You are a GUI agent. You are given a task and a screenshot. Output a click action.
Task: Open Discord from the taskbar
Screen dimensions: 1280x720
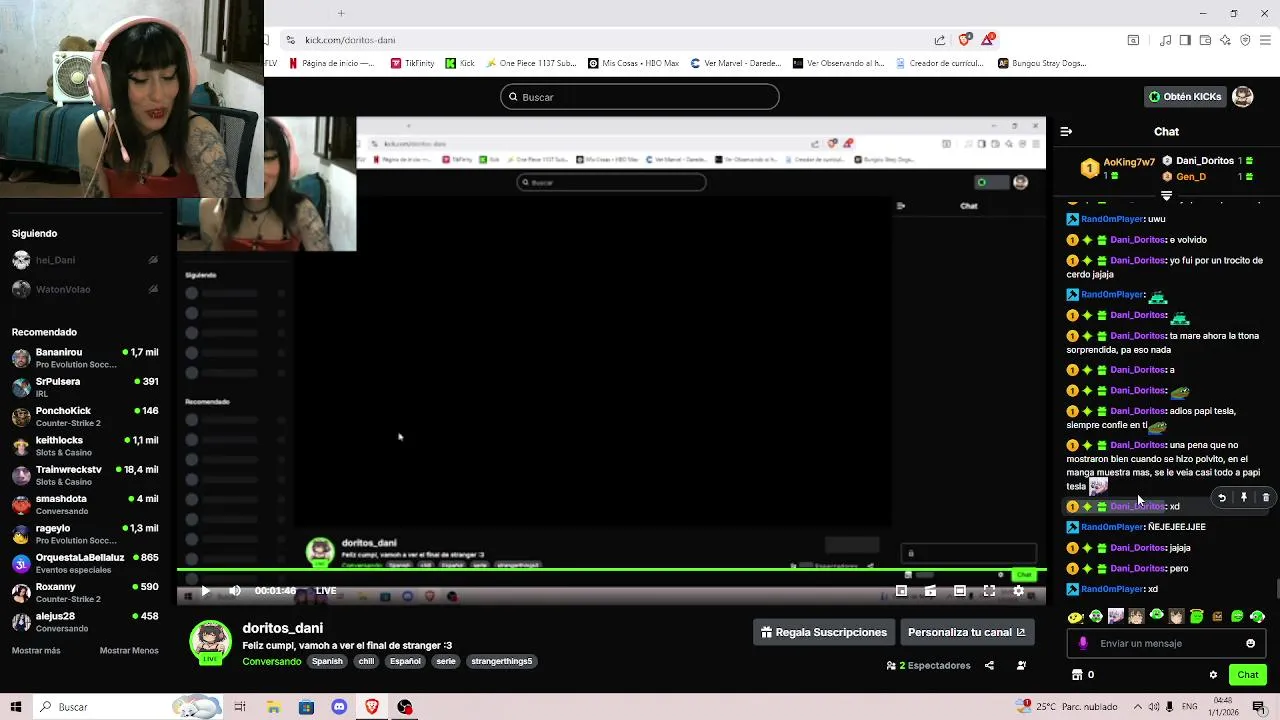(x=339, y=707)
